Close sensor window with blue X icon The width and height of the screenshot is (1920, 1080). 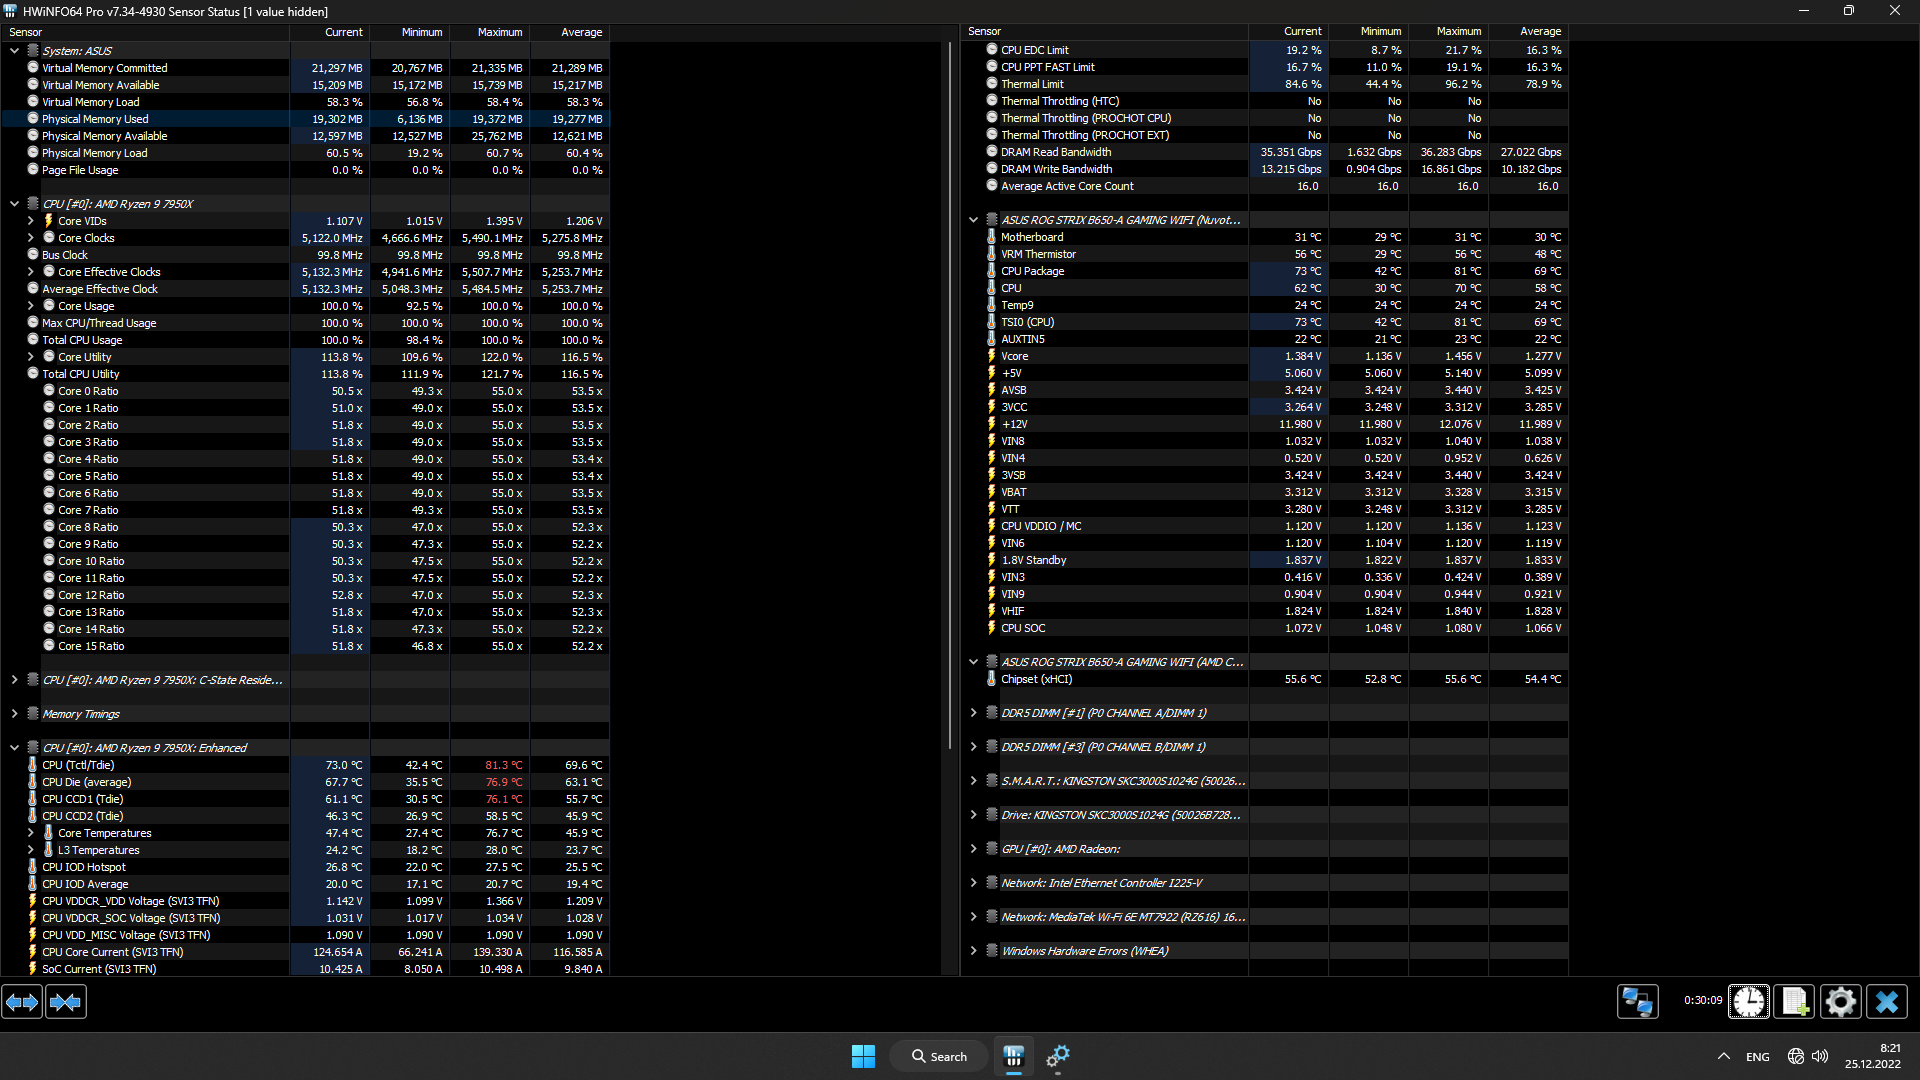pos(1887,1001)
